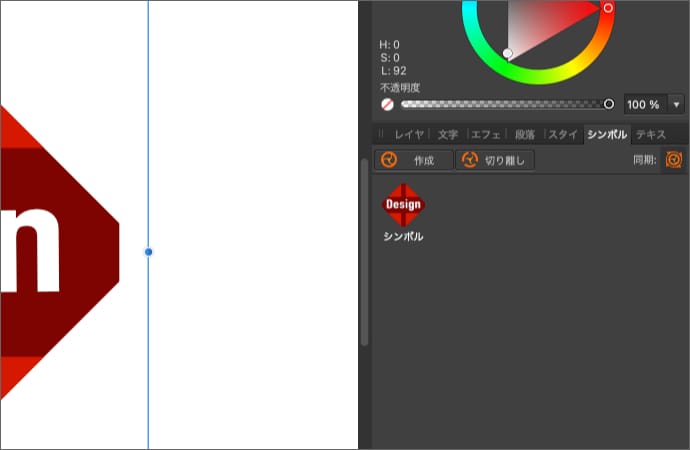Open the スタイ (Styles) tab
The height and width of the screenshot is (450, 690).
pos(563,134)
